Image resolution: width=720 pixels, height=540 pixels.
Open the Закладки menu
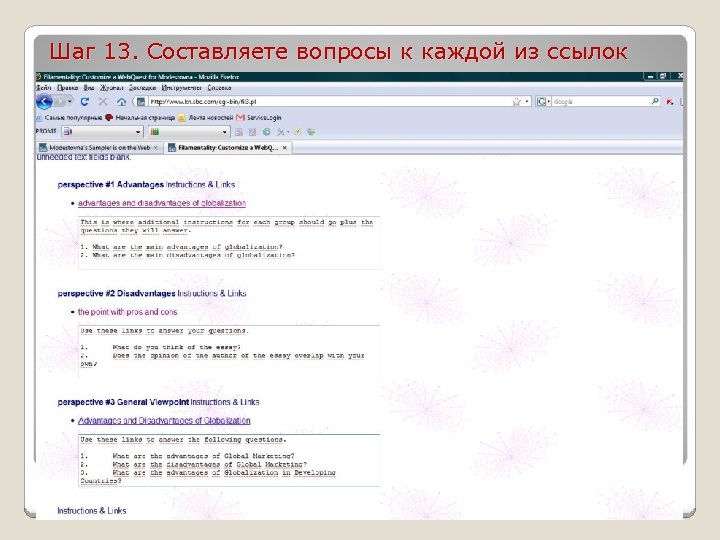click(142, 88)
